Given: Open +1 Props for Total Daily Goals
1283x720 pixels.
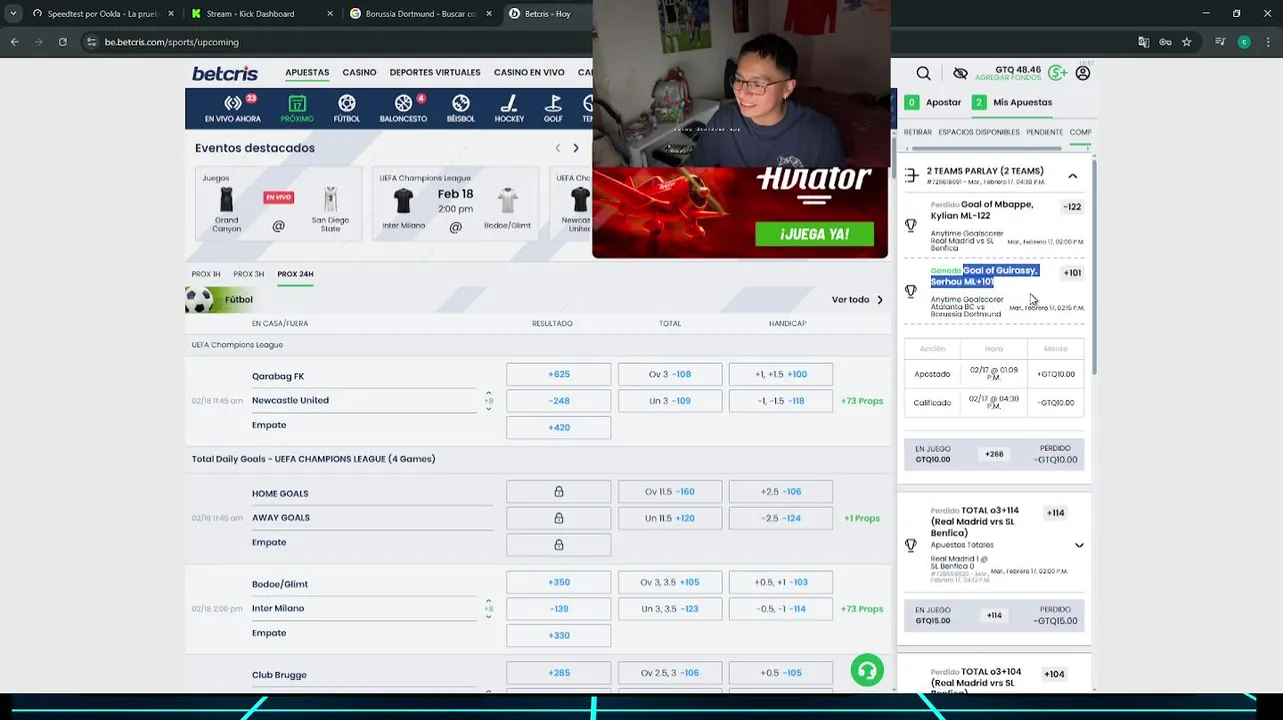Looking at the screenshot, I should (x=862, y=518).
